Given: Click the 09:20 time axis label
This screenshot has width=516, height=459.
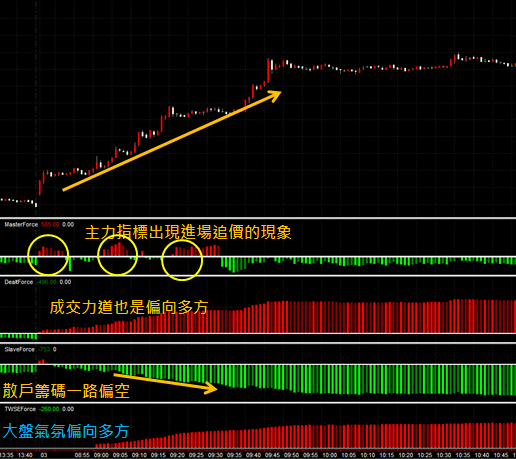Looking at the screenshot, I should 177,455.
